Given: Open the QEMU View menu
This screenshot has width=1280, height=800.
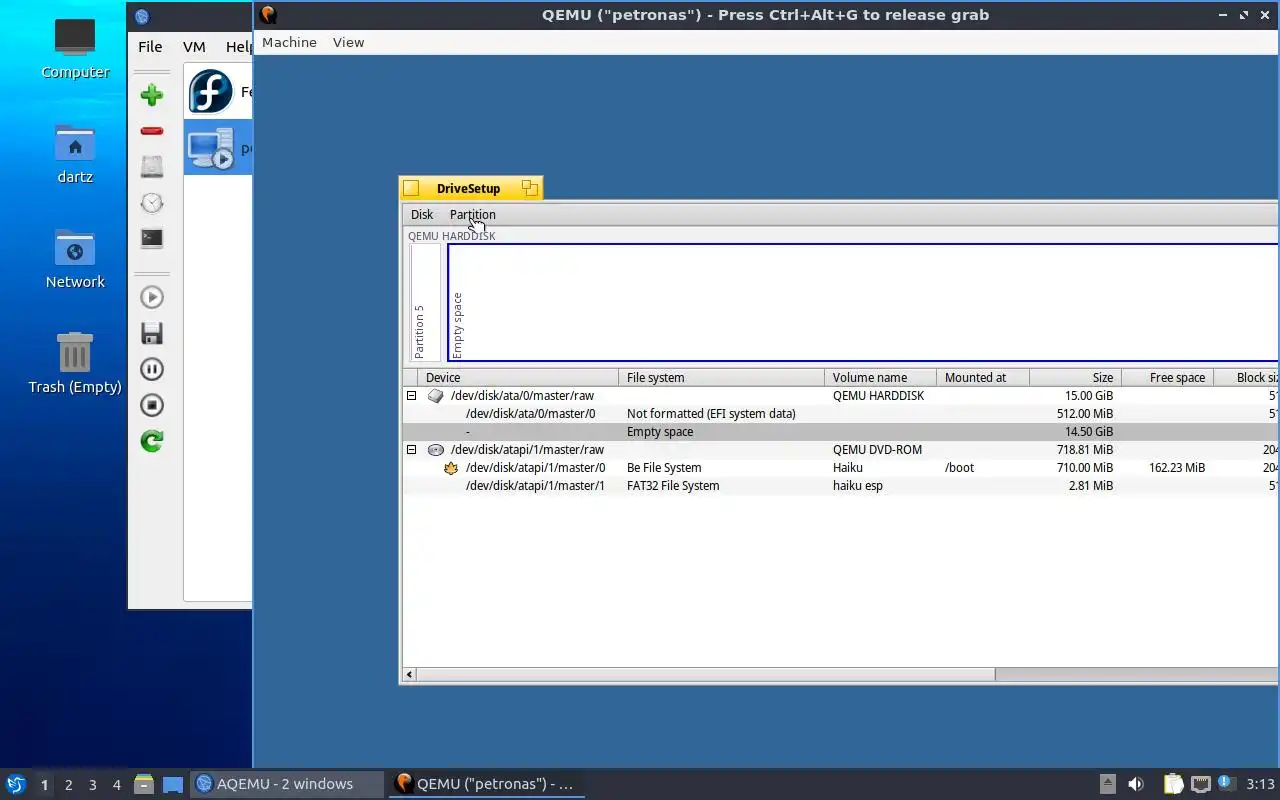Looking at the screenshot, I should pyautogui.click(x=348, y=42).
